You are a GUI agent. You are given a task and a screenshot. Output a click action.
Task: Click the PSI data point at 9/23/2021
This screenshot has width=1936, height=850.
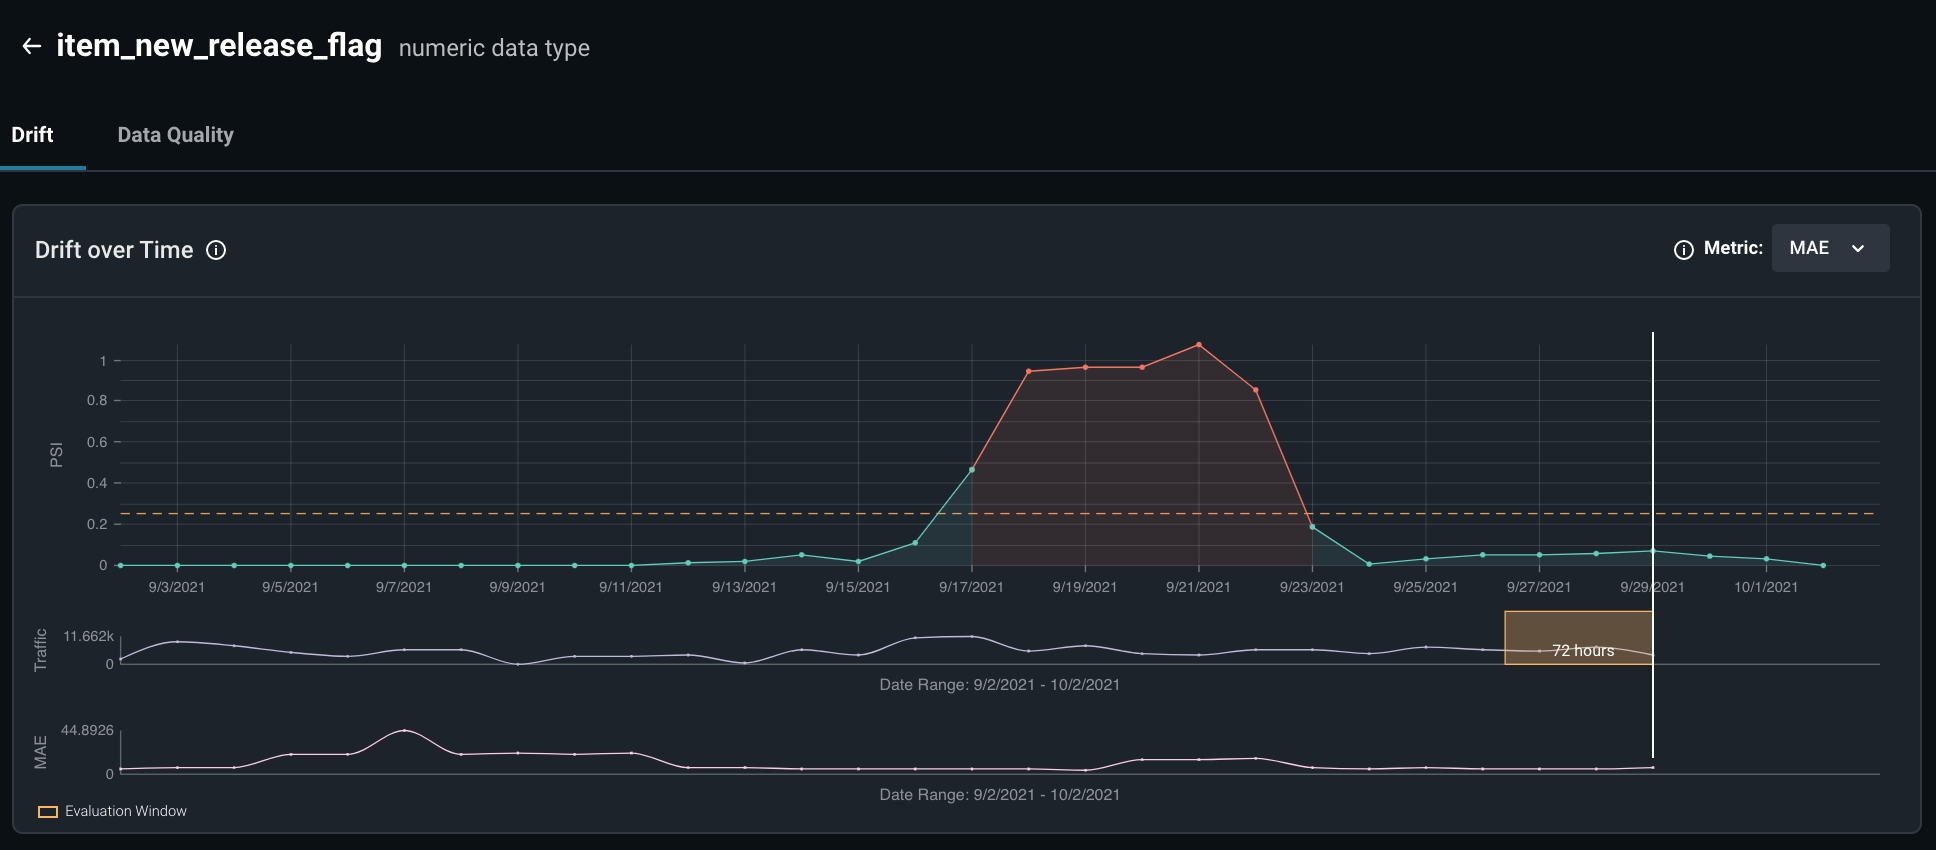pyautogui.click(x=1312, y=527)
